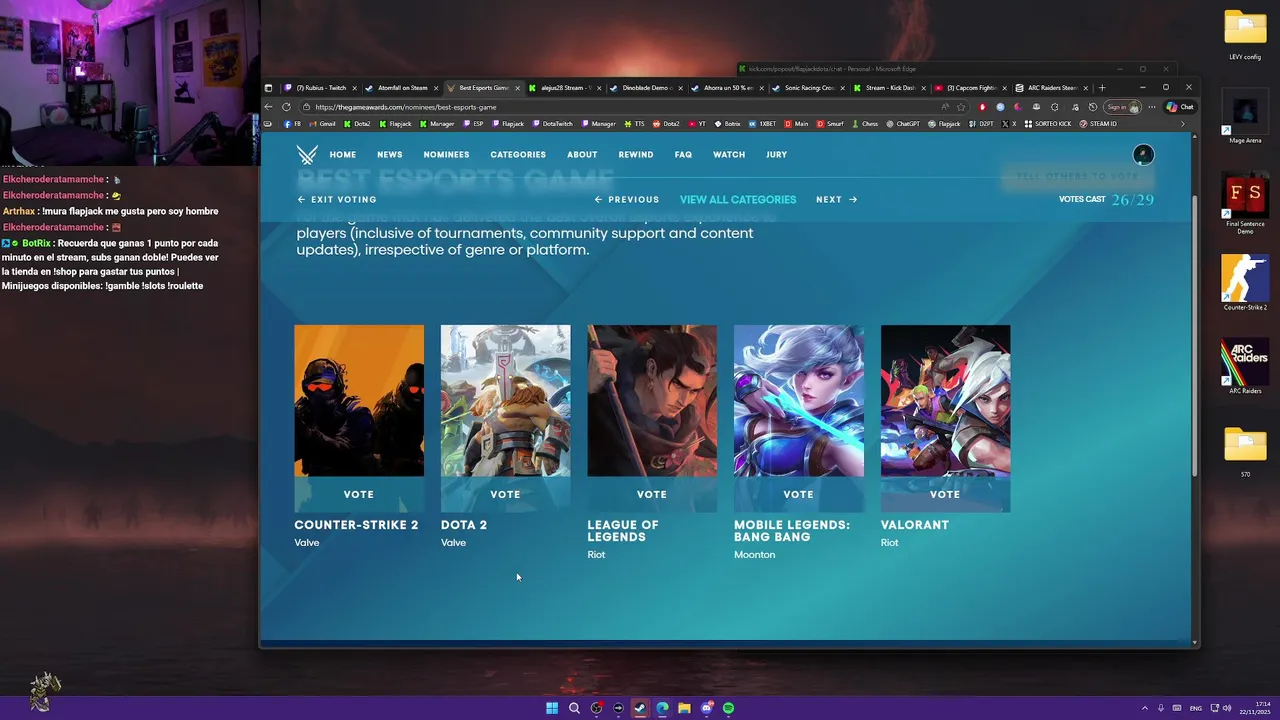Vote for Valorant
Viewport: 1280px width, 720px height.
(945, 494)
